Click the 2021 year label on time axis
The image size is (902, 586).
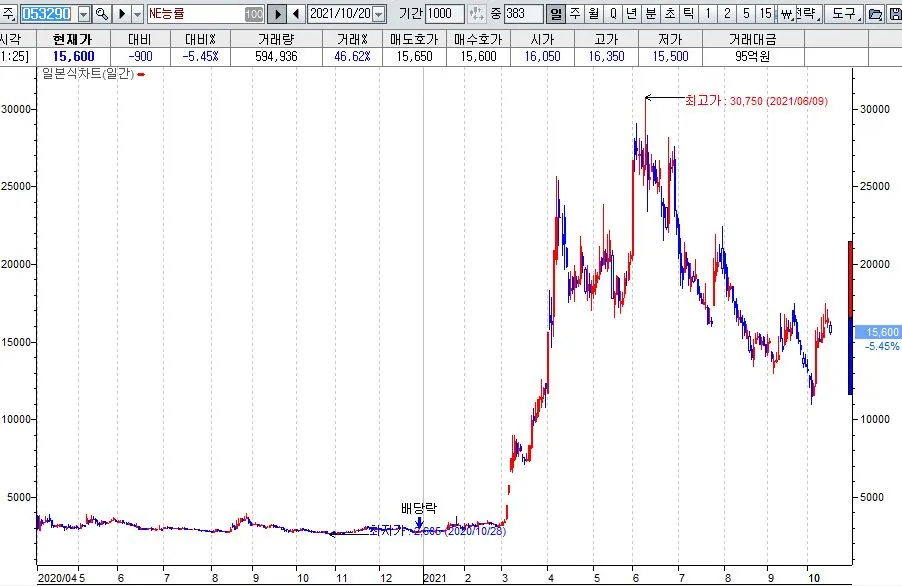click(434, 578)
